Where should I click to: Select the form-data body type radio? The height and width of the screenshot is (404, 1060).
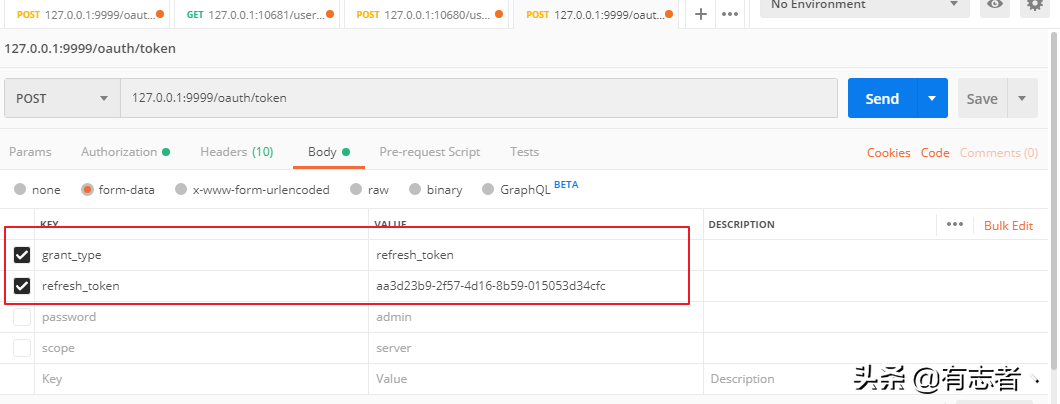[x=87, y=190]
